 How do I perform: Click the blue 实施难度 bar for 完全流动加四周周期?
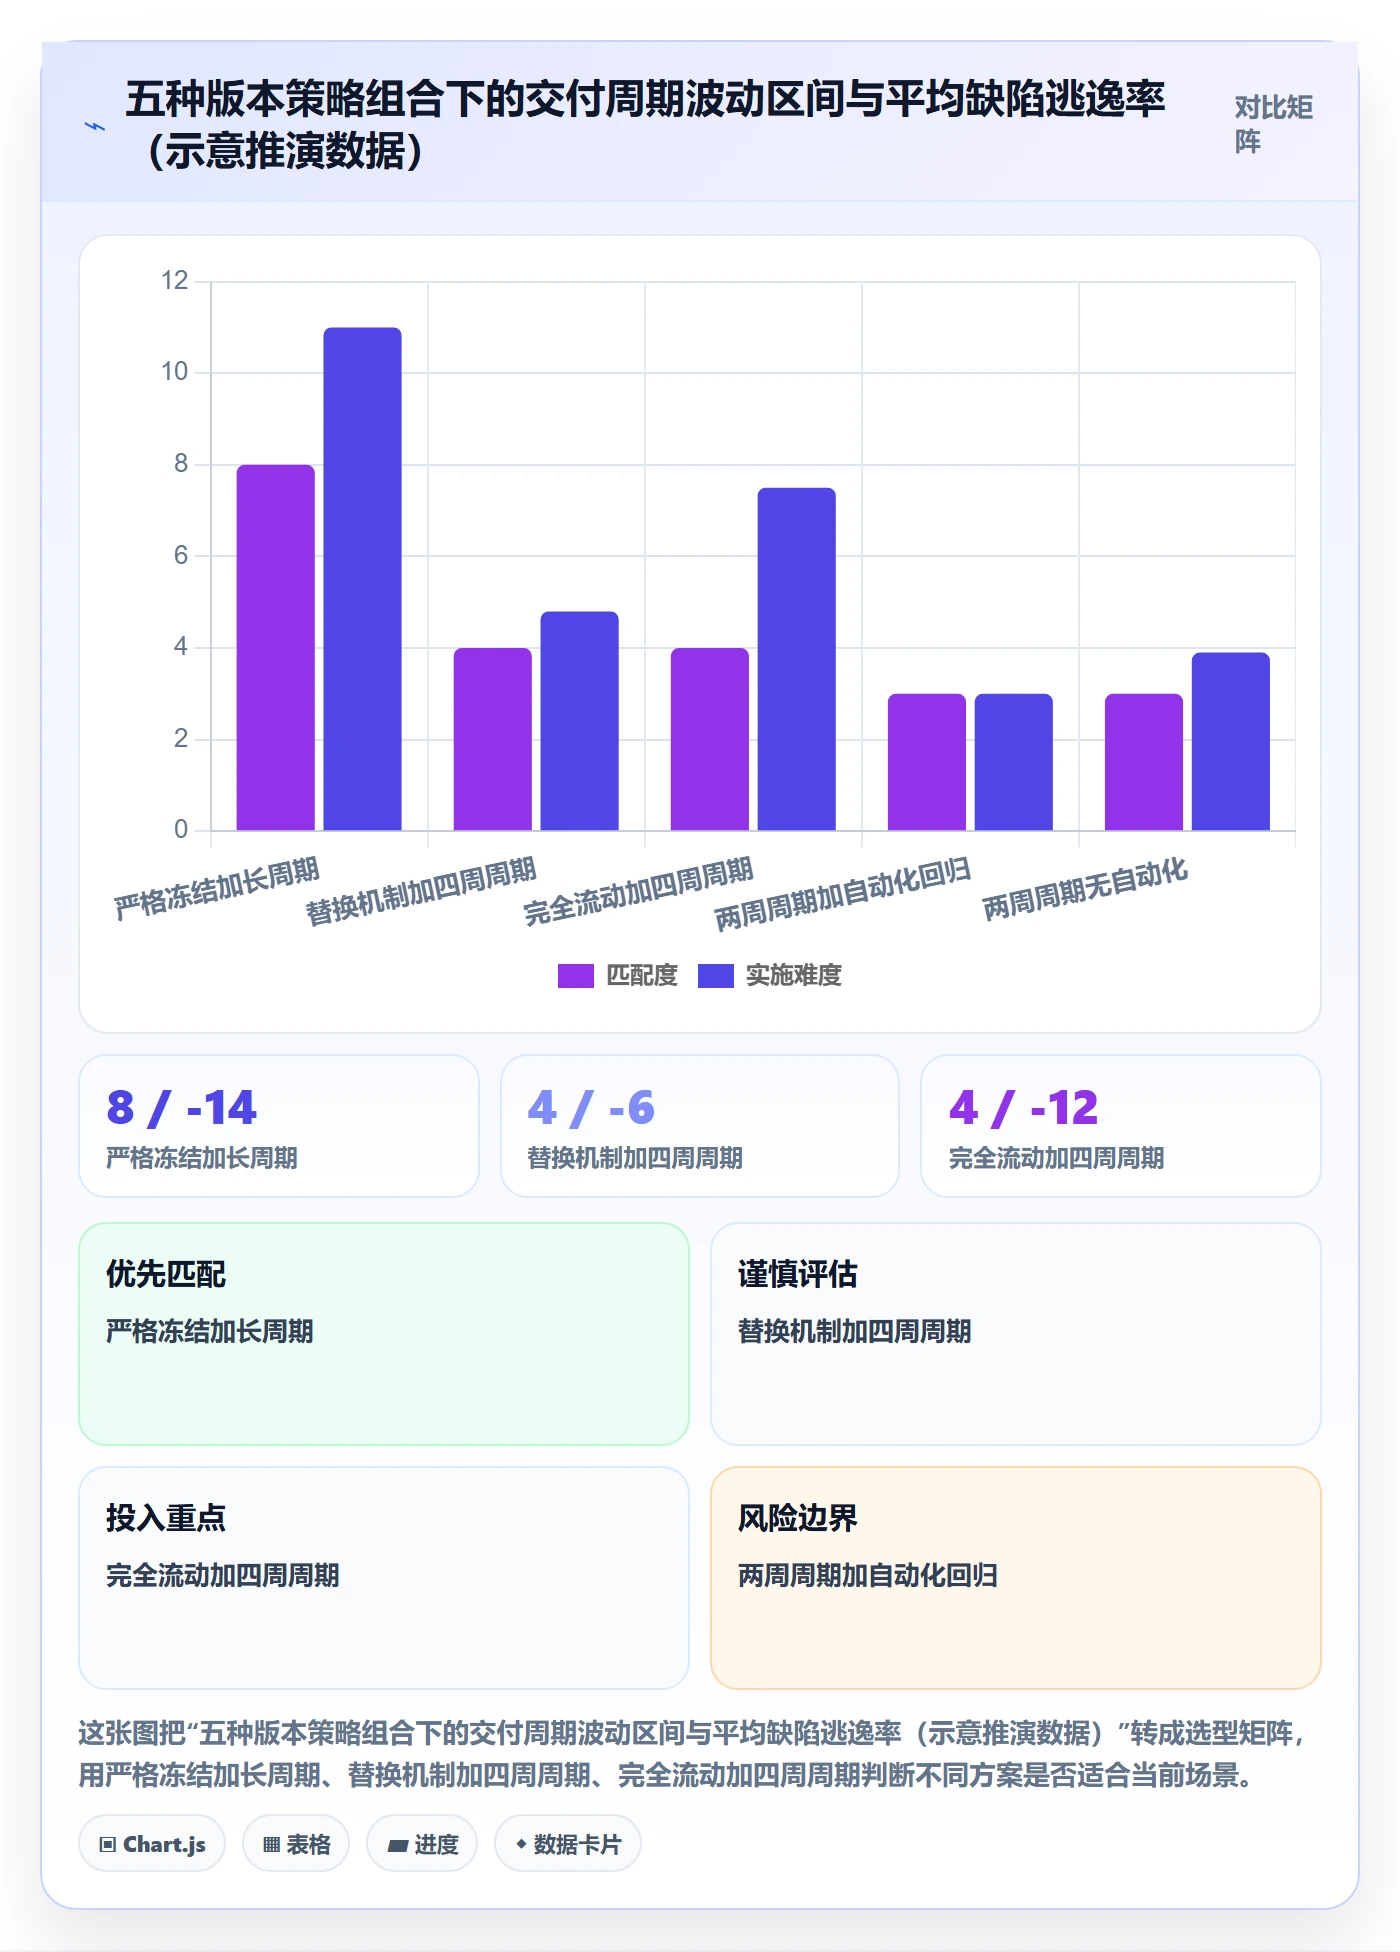[797, 659]
